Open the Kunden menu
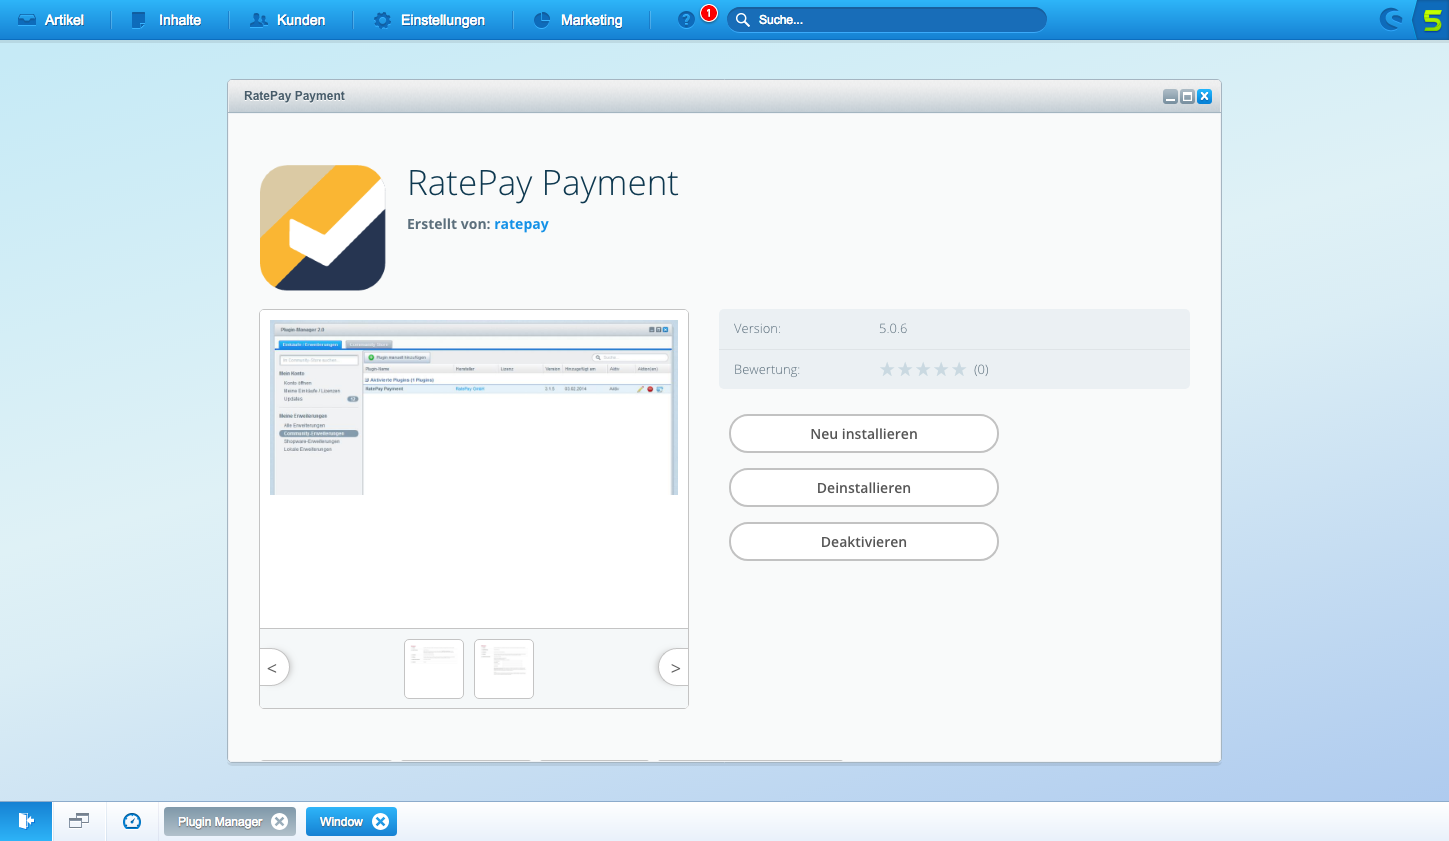Screen dimensions: 1449x841 [x=288, y=20]
